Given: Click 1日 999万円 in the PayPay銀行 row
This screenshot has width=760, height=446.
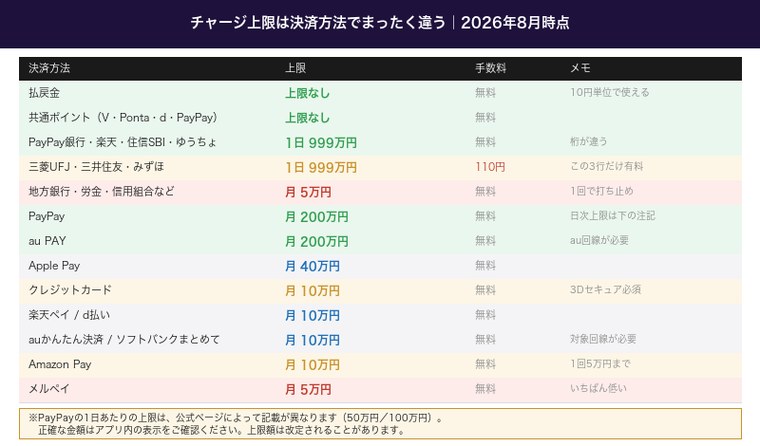Looking at the screenshot, I should pyautogui.click(x=321, y=143).
